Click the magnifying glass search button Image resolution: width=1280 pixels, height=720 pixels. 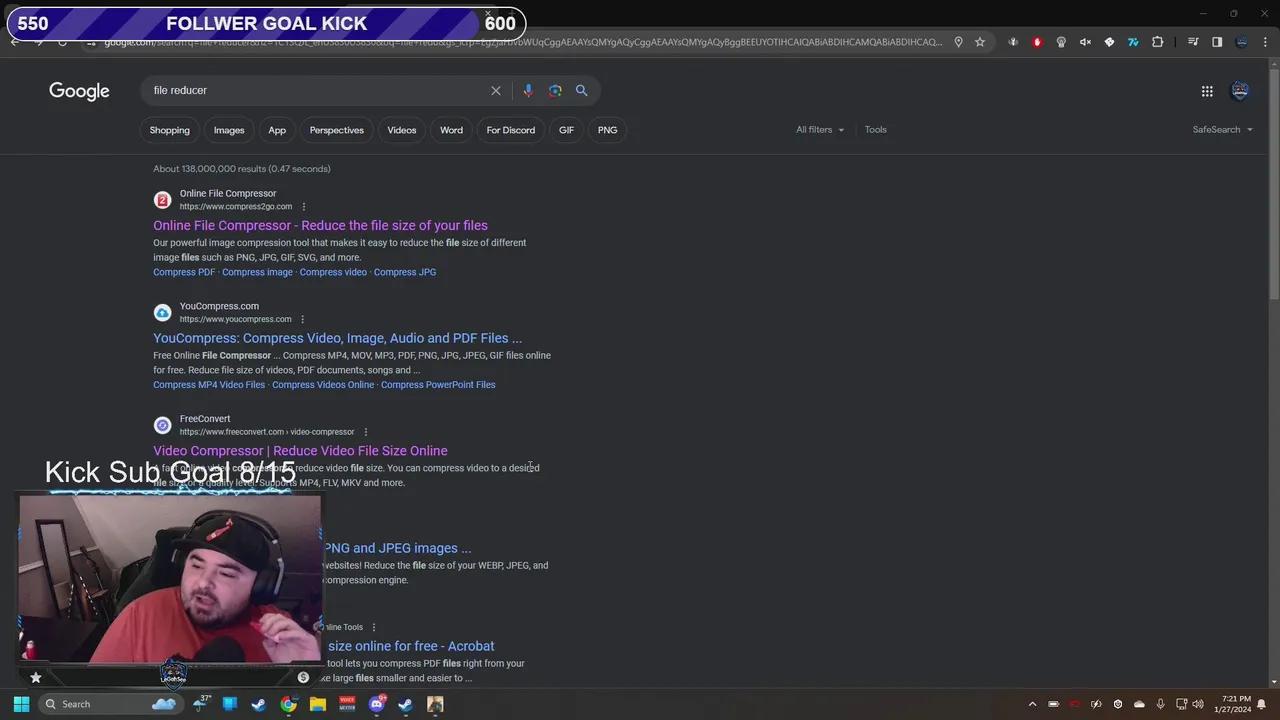point(581,90)
